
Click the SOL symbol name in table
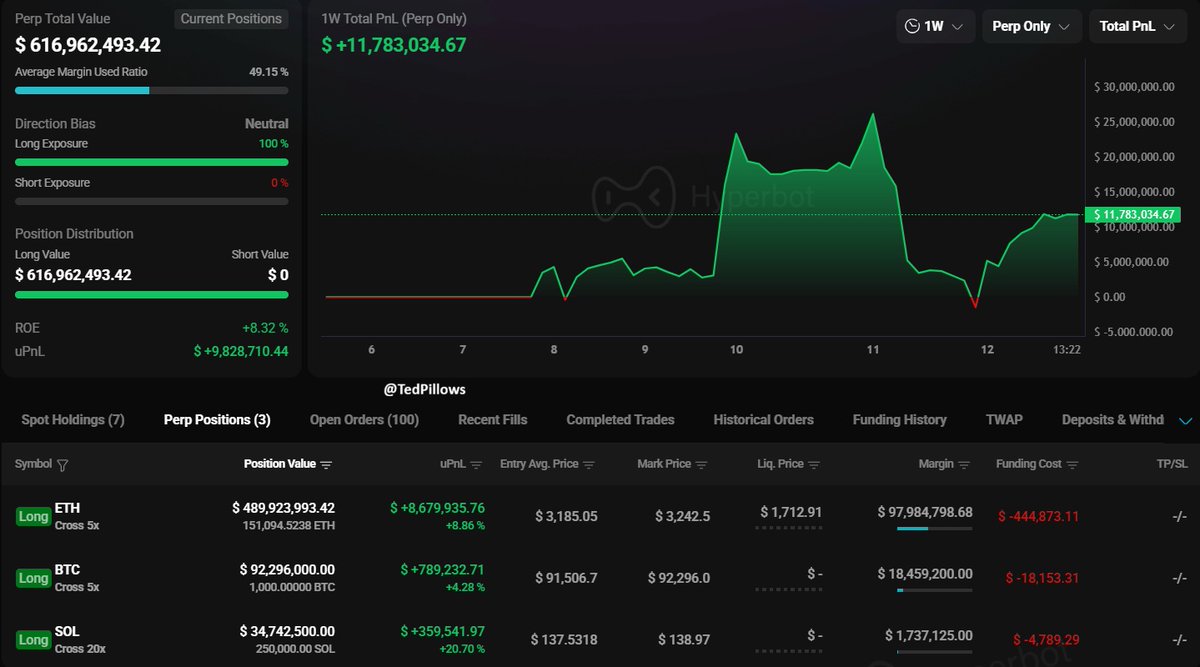click(67, 632)
